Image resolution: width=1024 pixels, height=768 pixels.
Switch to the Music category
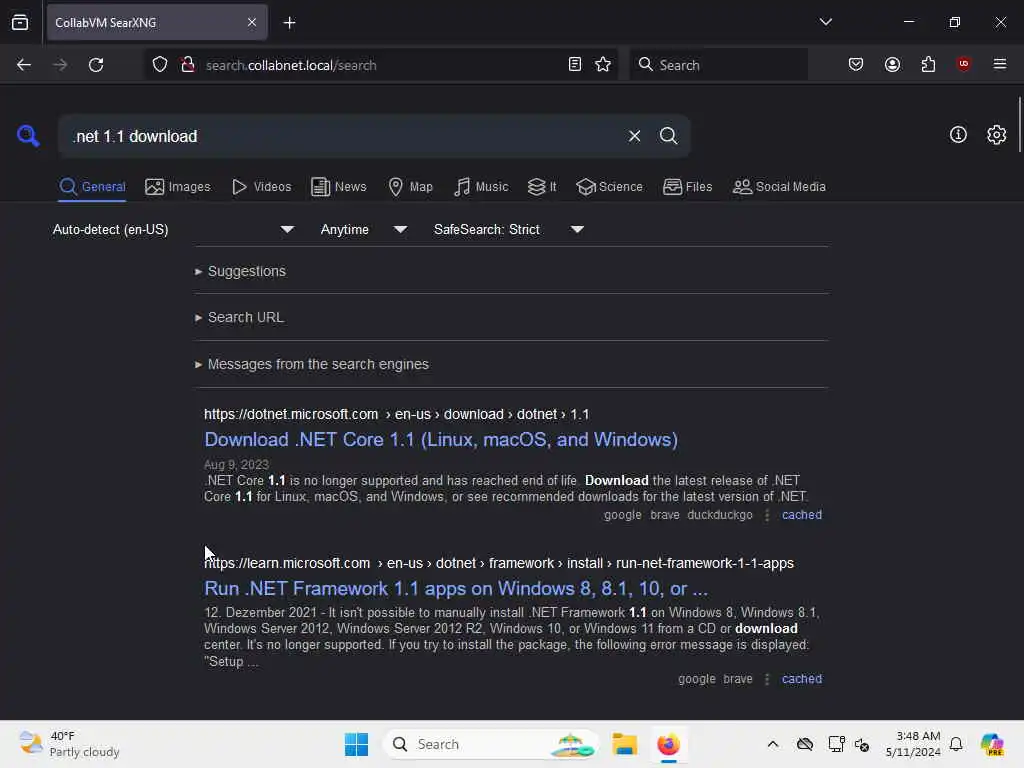[x=481, y=187]
